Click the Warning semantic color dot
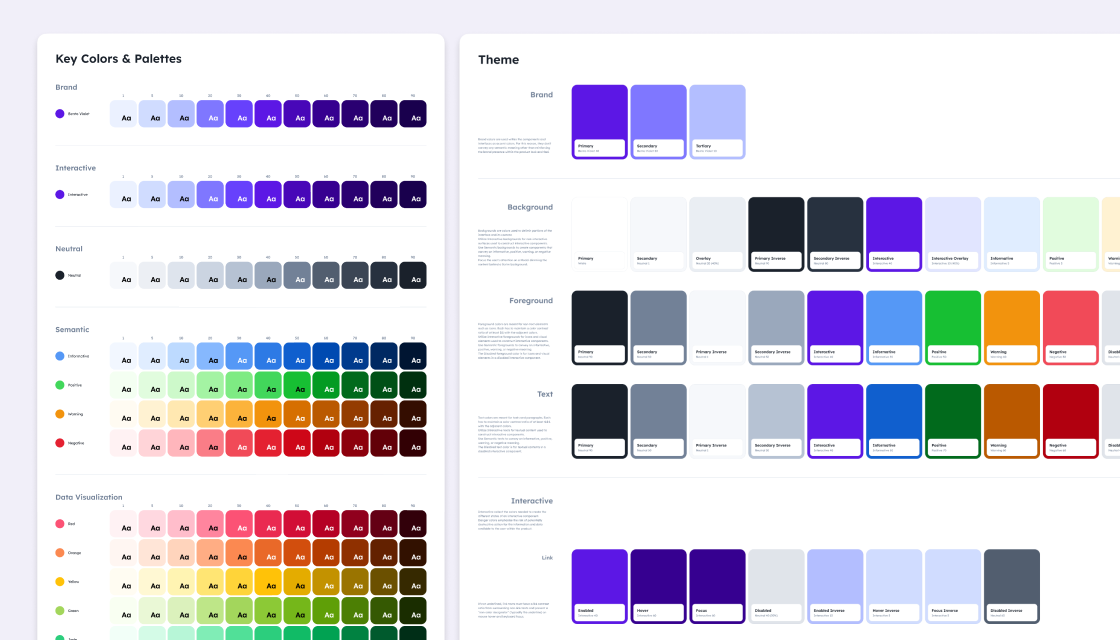 pos(60,414)
